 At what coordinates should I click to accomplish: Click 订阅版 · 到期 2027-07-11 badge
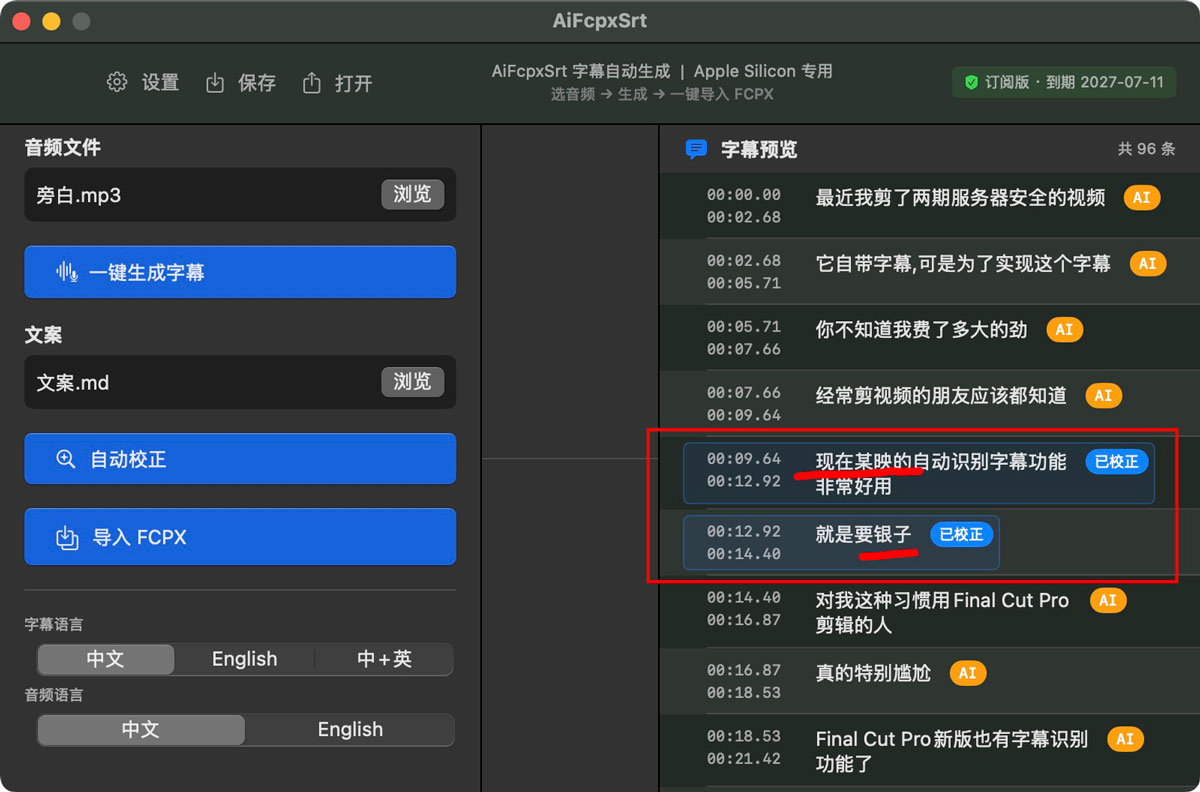1064,82
